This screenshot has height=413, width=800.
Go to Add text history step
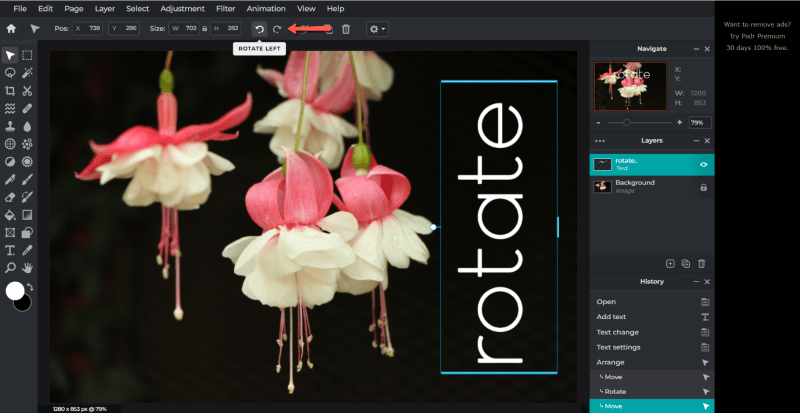[x=652, y=317]
